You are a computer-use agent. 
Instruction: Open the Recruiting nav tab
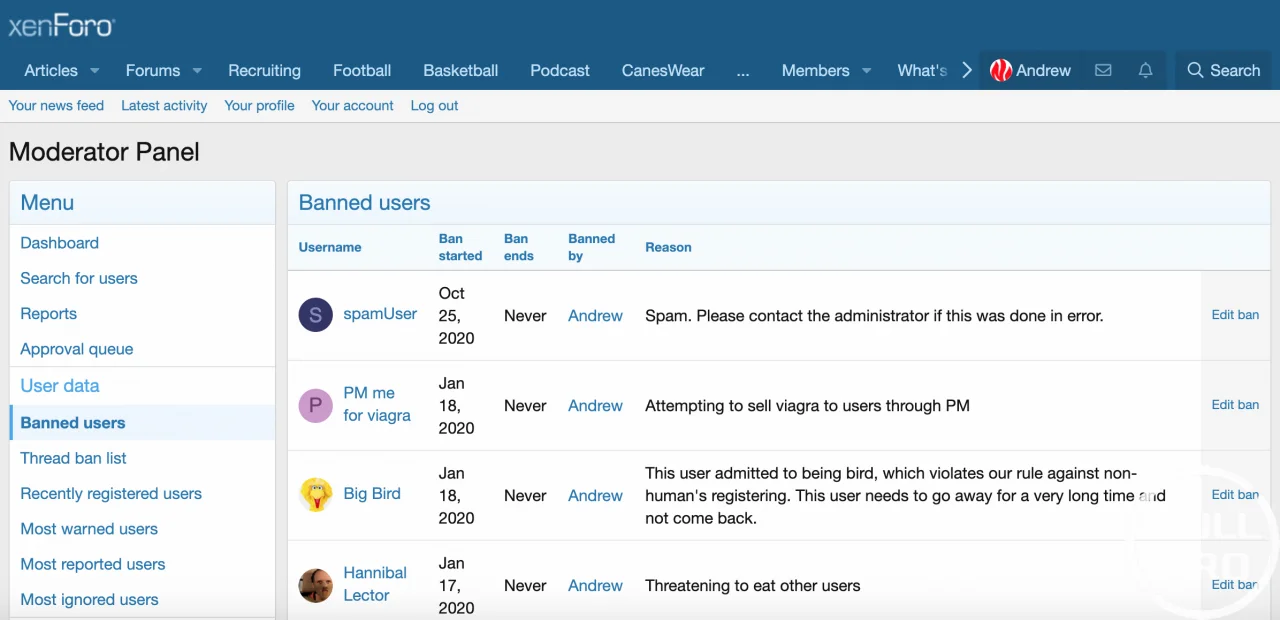(x=264, y=70)
